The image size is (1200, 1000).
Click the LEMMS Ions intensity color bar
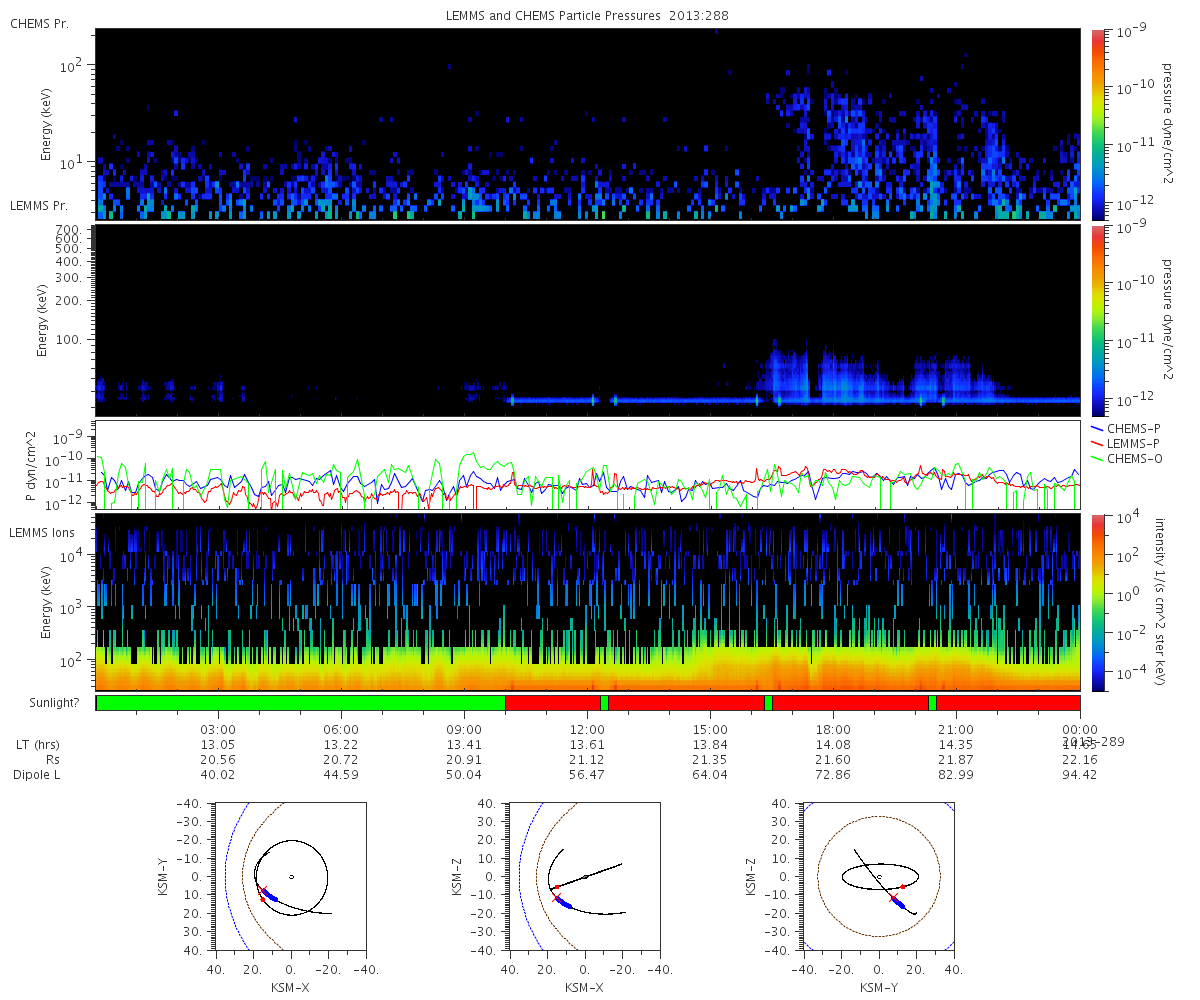pos(1098,602)
